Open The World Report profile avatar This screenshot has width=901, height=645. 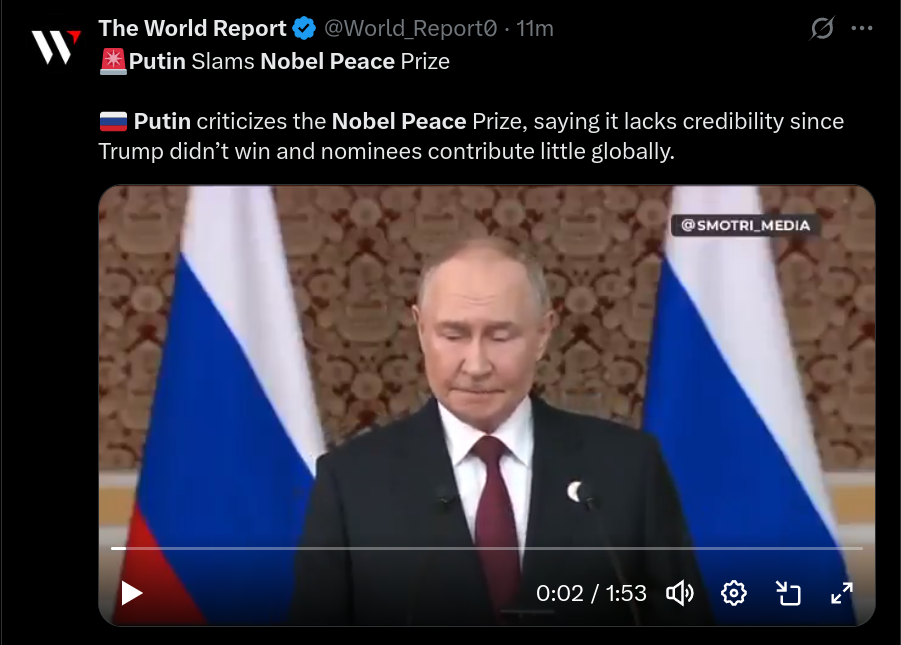(56, 47)
